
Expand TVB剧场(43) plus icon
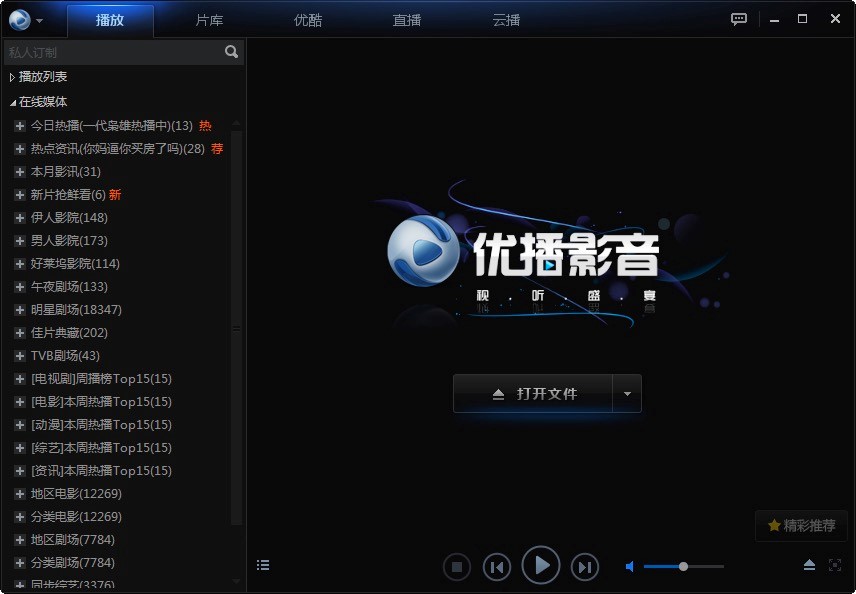[x=20, y=356]
